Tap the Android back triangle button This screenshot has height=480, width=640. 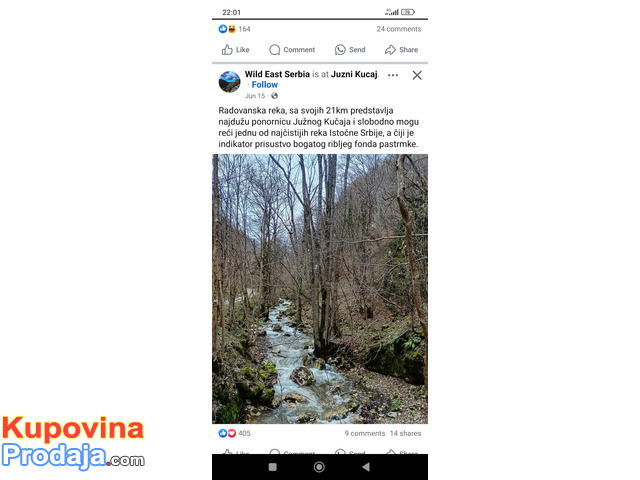click(366, 467)
